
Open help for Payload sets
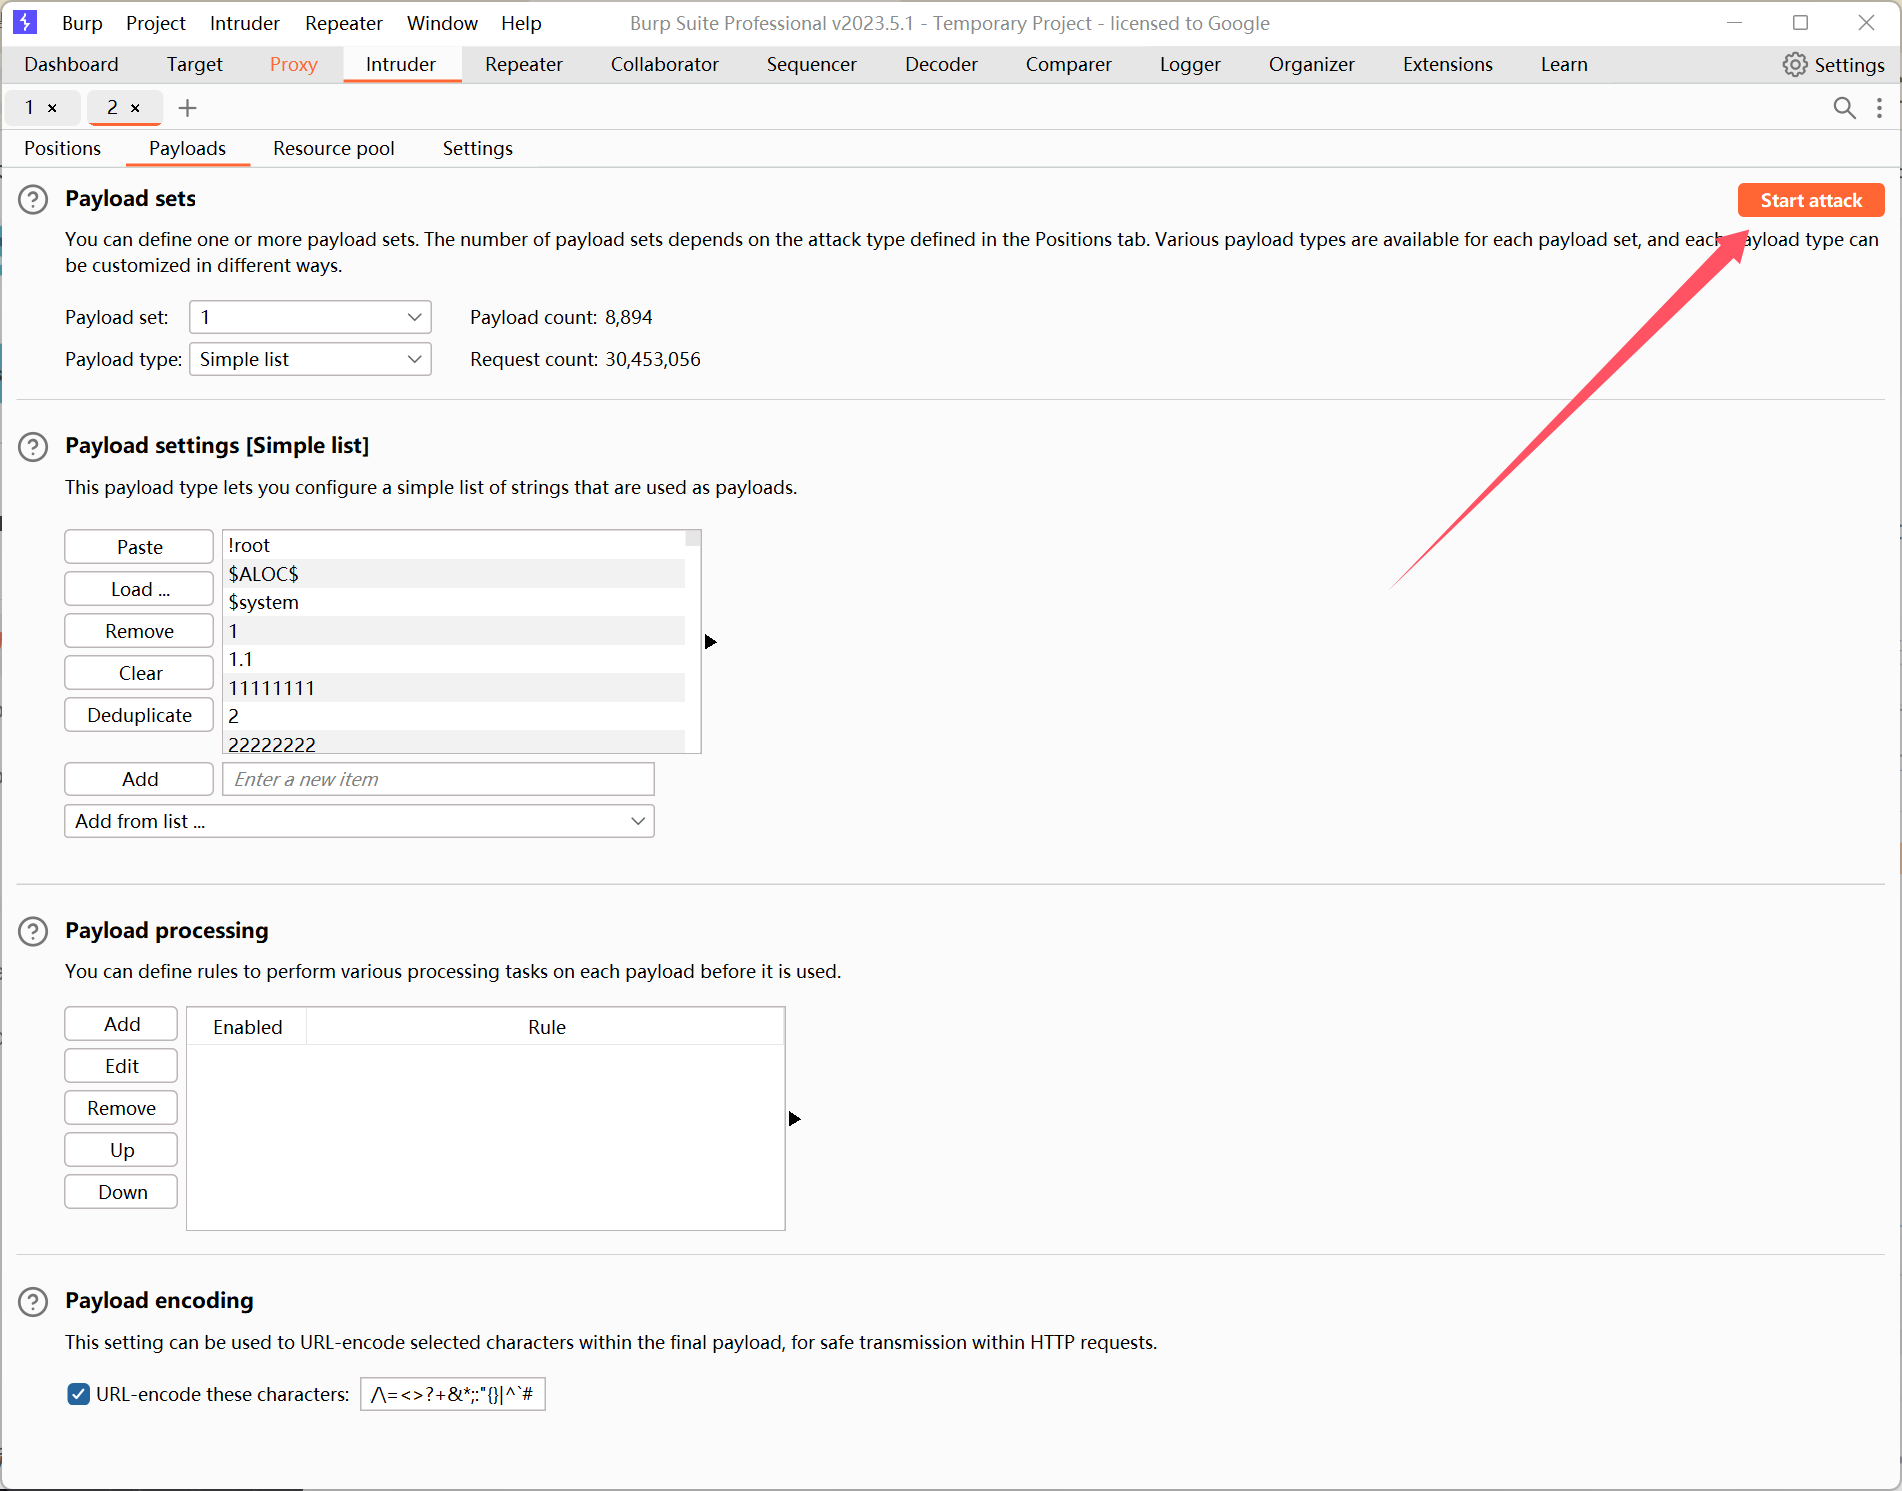pos(33,200)
